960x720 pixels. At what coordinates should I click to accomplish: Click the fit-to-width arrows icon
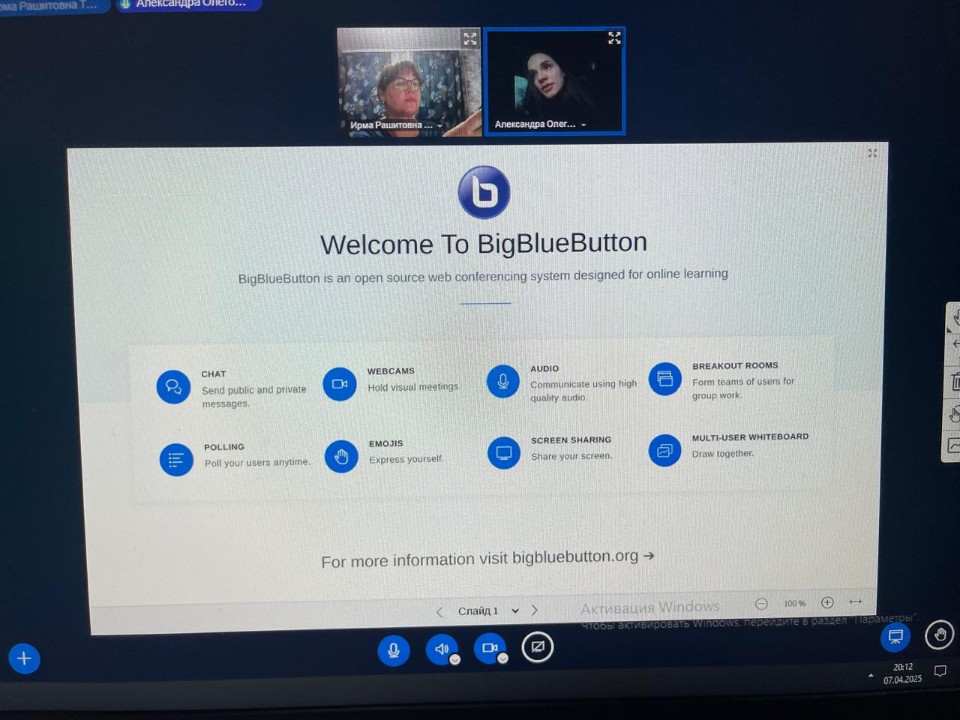coord(855,602)
